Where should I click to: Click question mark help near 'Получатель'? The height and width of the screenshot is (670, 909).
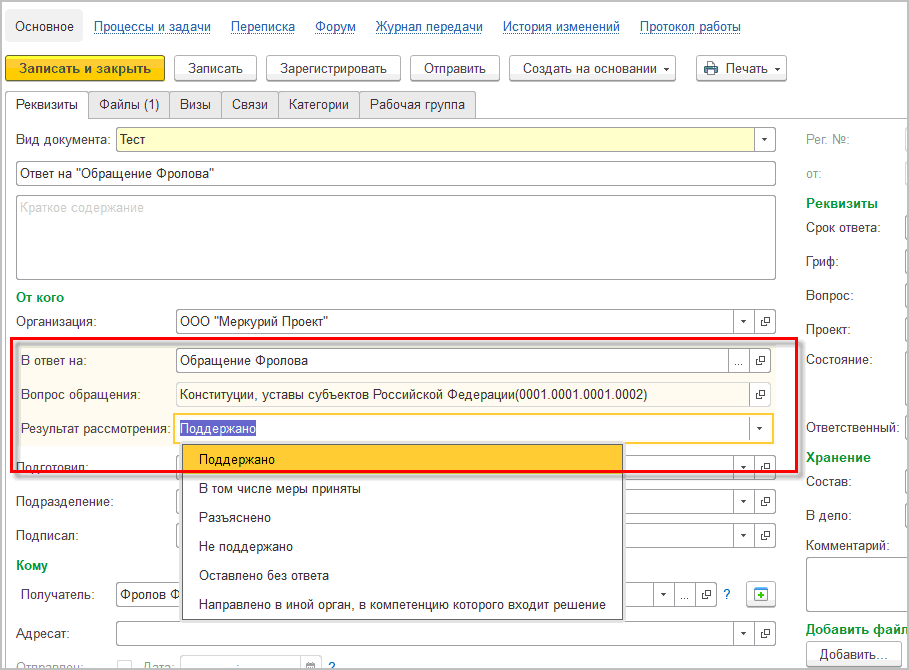coord(727,595)
